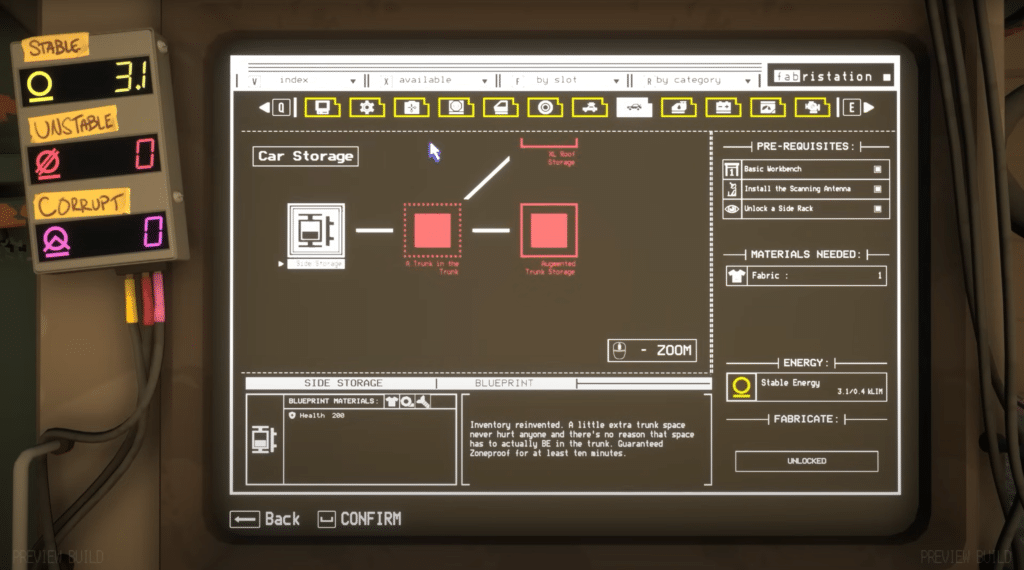Open the engine category tab
Viewport: 1024px width, 570px height.
[812, 107]
